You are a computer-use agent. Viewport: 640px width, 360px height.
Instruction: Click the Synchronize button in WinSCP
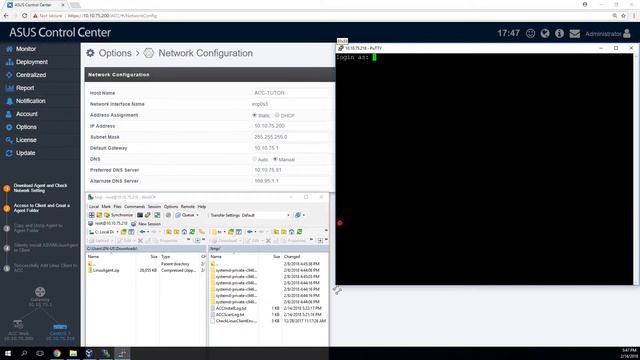[119, 215]
